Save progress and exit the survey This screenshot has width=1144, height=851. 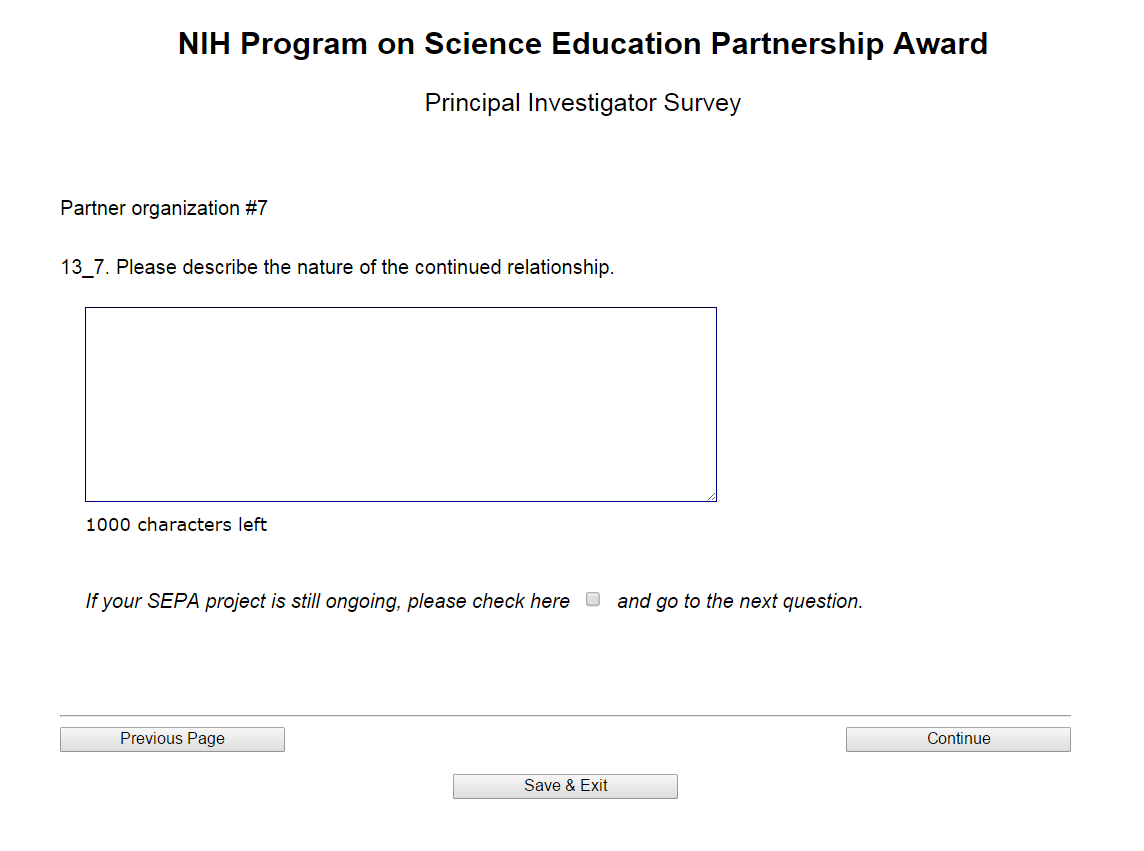[x=565, y=786]
